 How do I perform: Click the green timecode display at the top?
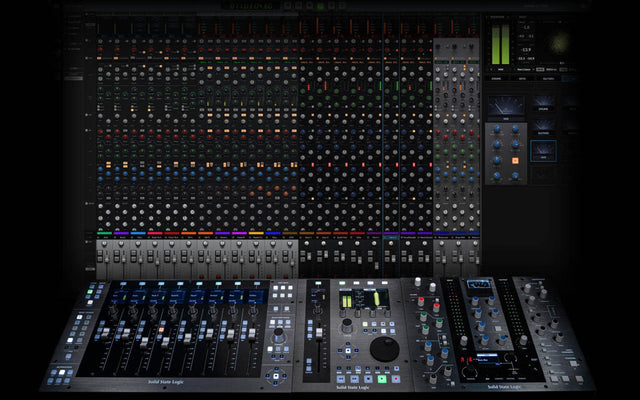[x=251, y=6]
